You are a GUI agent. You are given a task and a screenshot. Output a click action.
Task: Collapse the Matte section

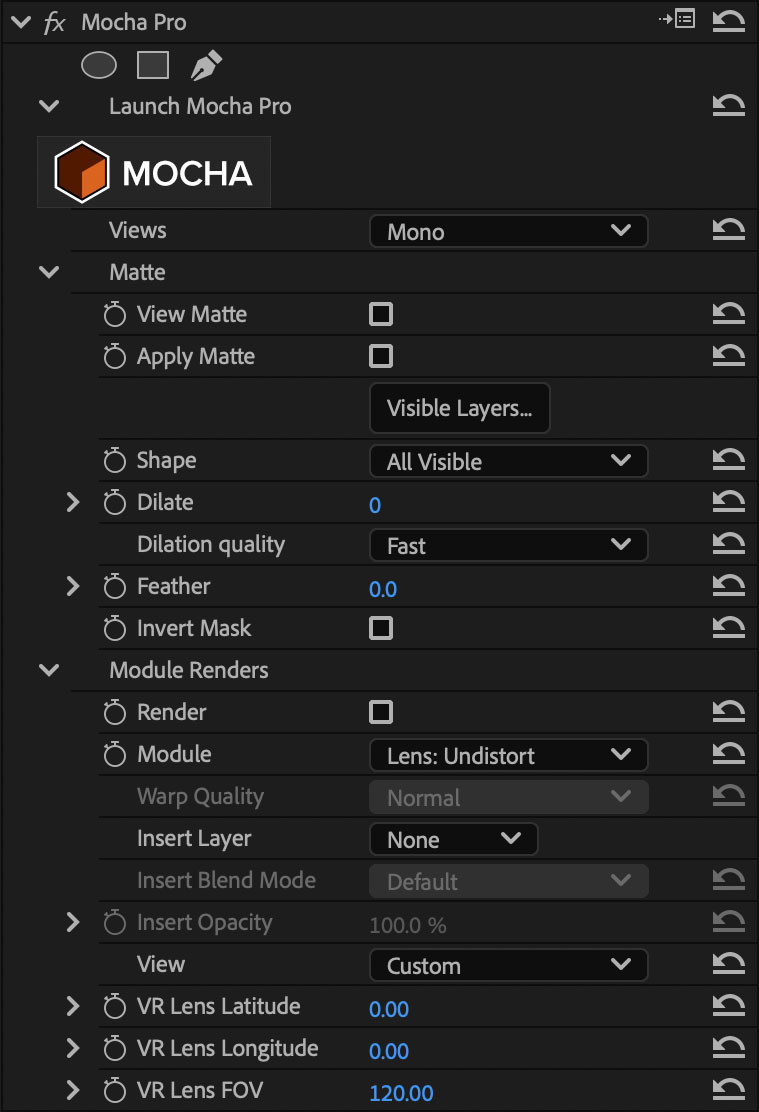(48, 273)
